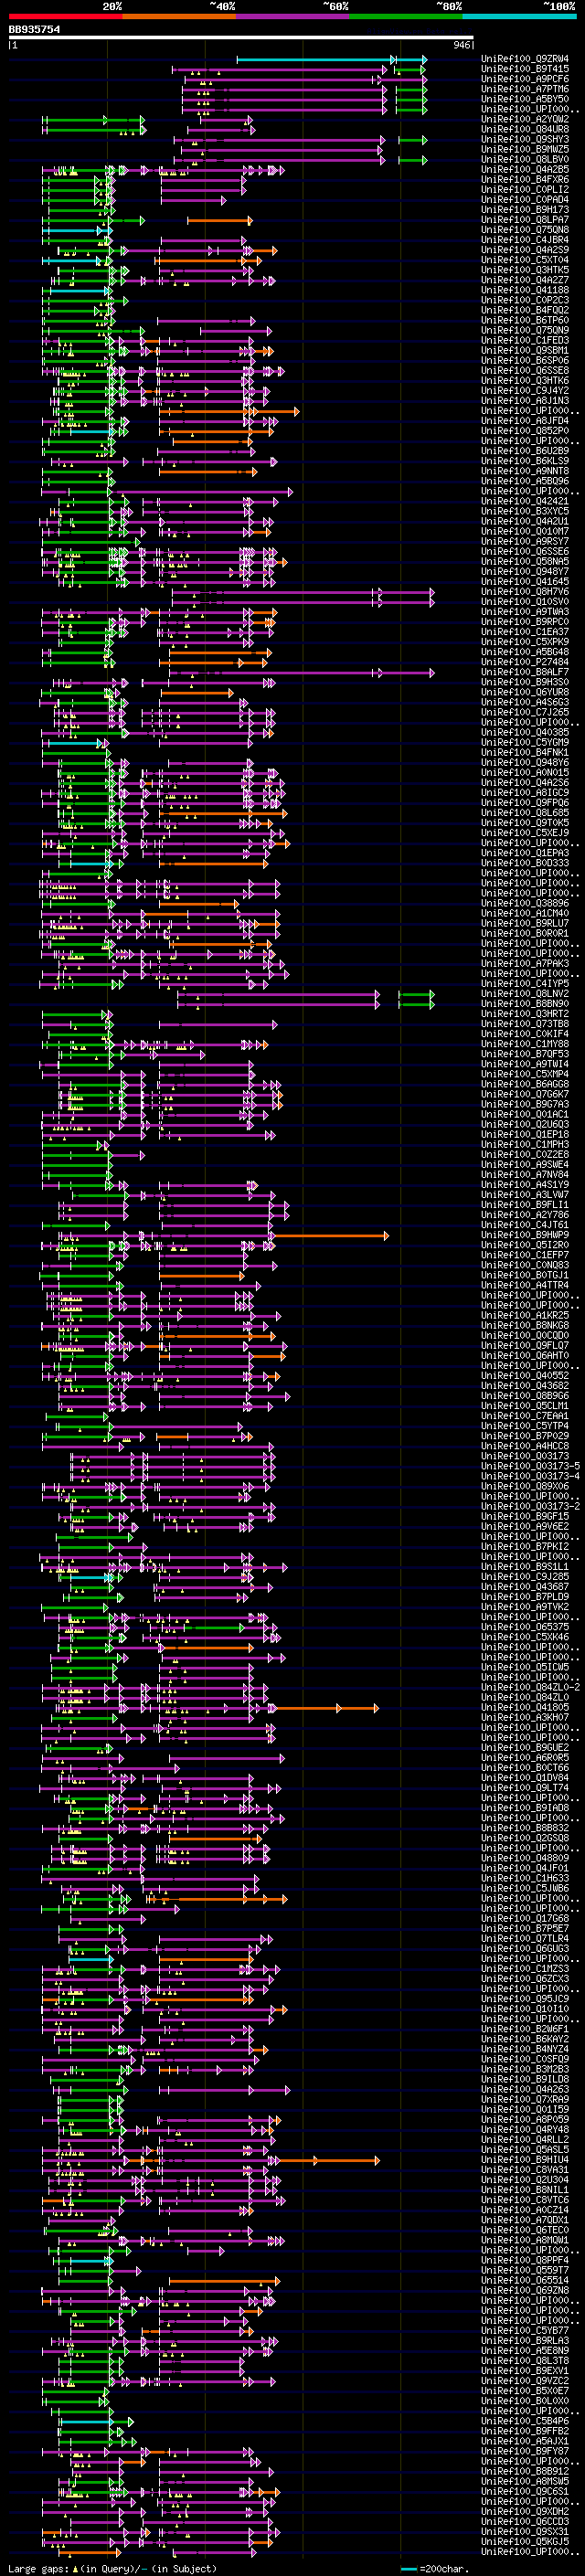Click the UniRef100_B0TGJ1 label

pyautogui.click(x=525, y=1275)
